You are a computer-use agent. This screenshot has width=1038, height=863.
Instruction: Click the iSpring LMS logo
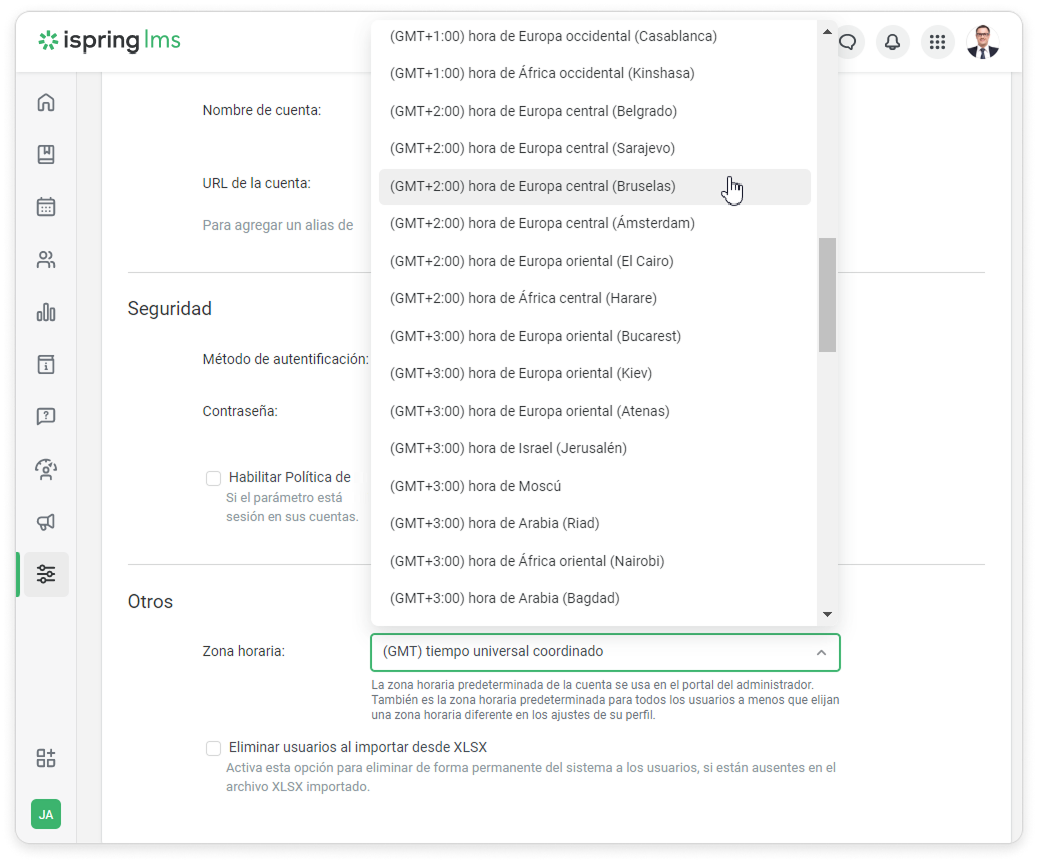(109, 42)
